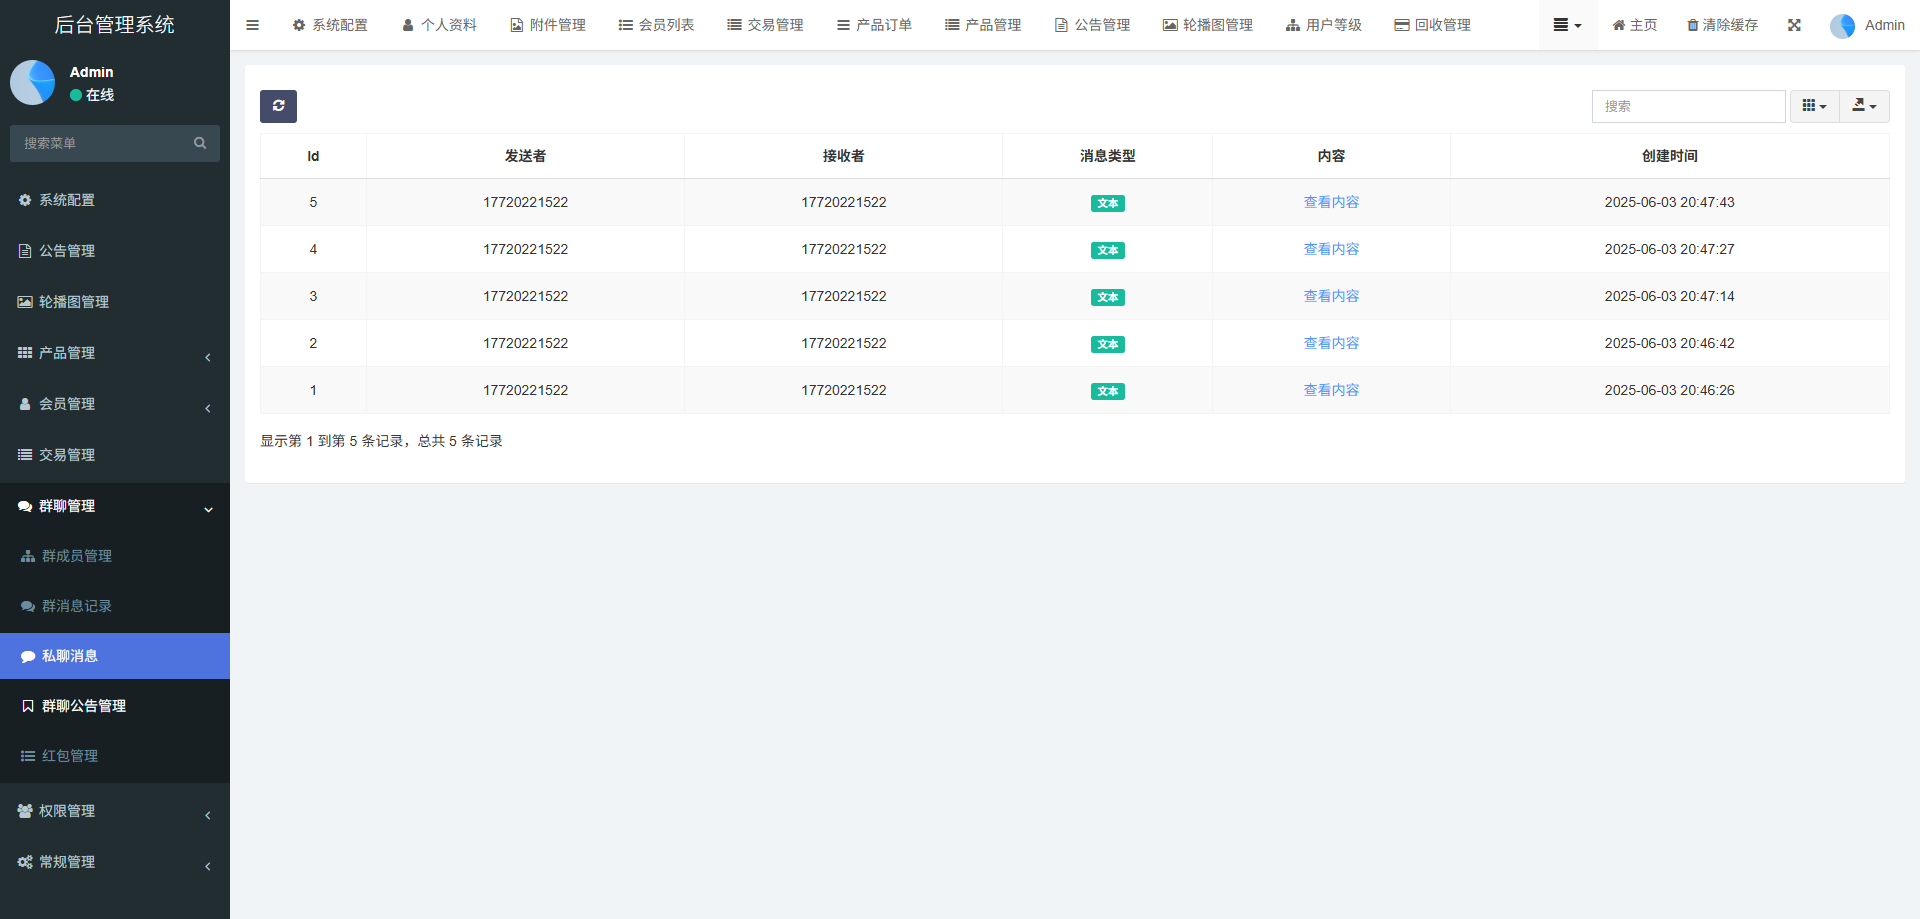Open the top bar list dropdown
The width and height of the screenshot is (1920, 919).
1567,25
